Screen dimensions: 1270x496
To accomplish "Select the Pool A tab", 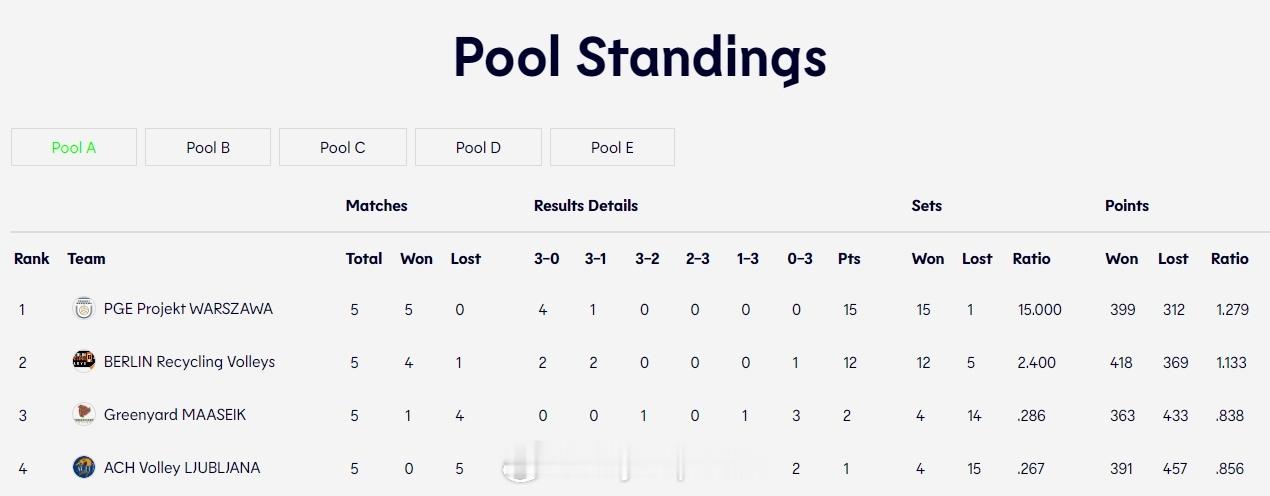I will 74,147.
